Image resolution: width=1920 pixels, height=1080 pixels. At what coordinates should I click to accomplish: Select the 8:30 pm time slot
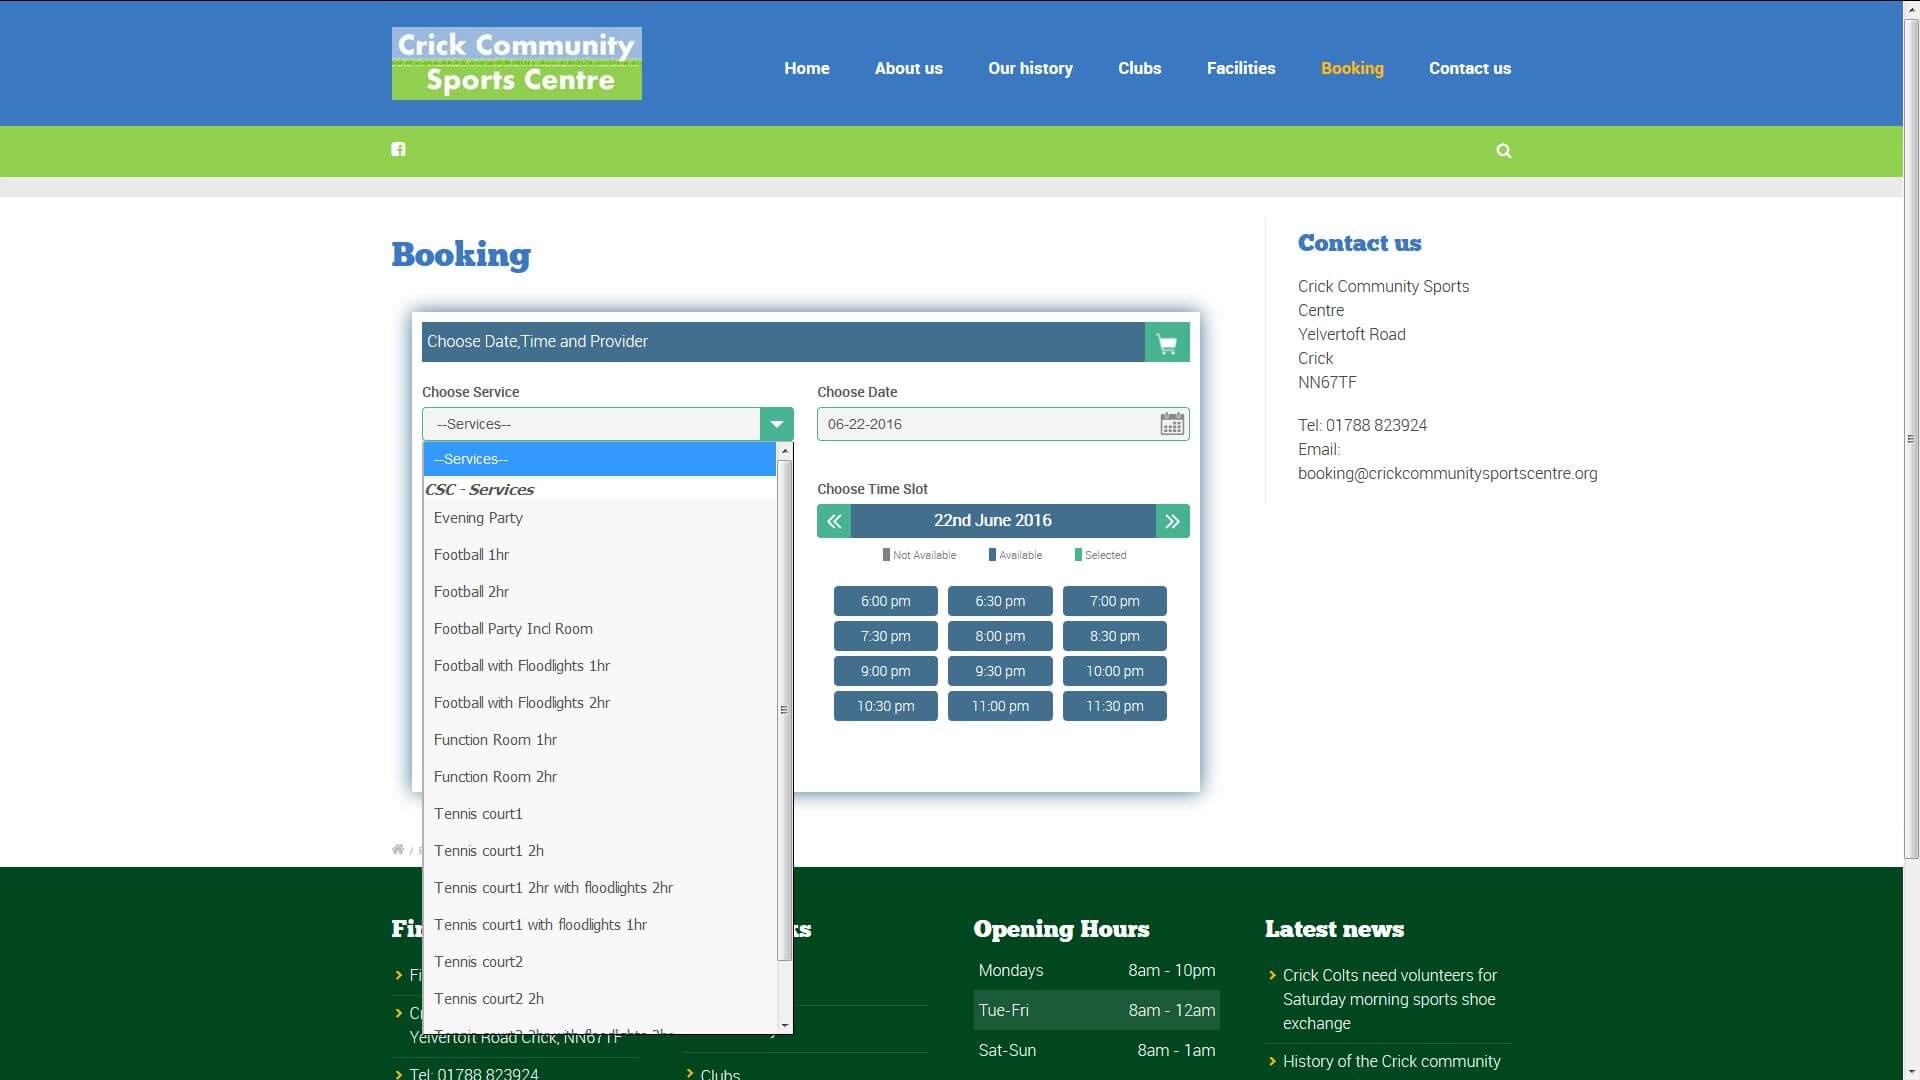1115,636
